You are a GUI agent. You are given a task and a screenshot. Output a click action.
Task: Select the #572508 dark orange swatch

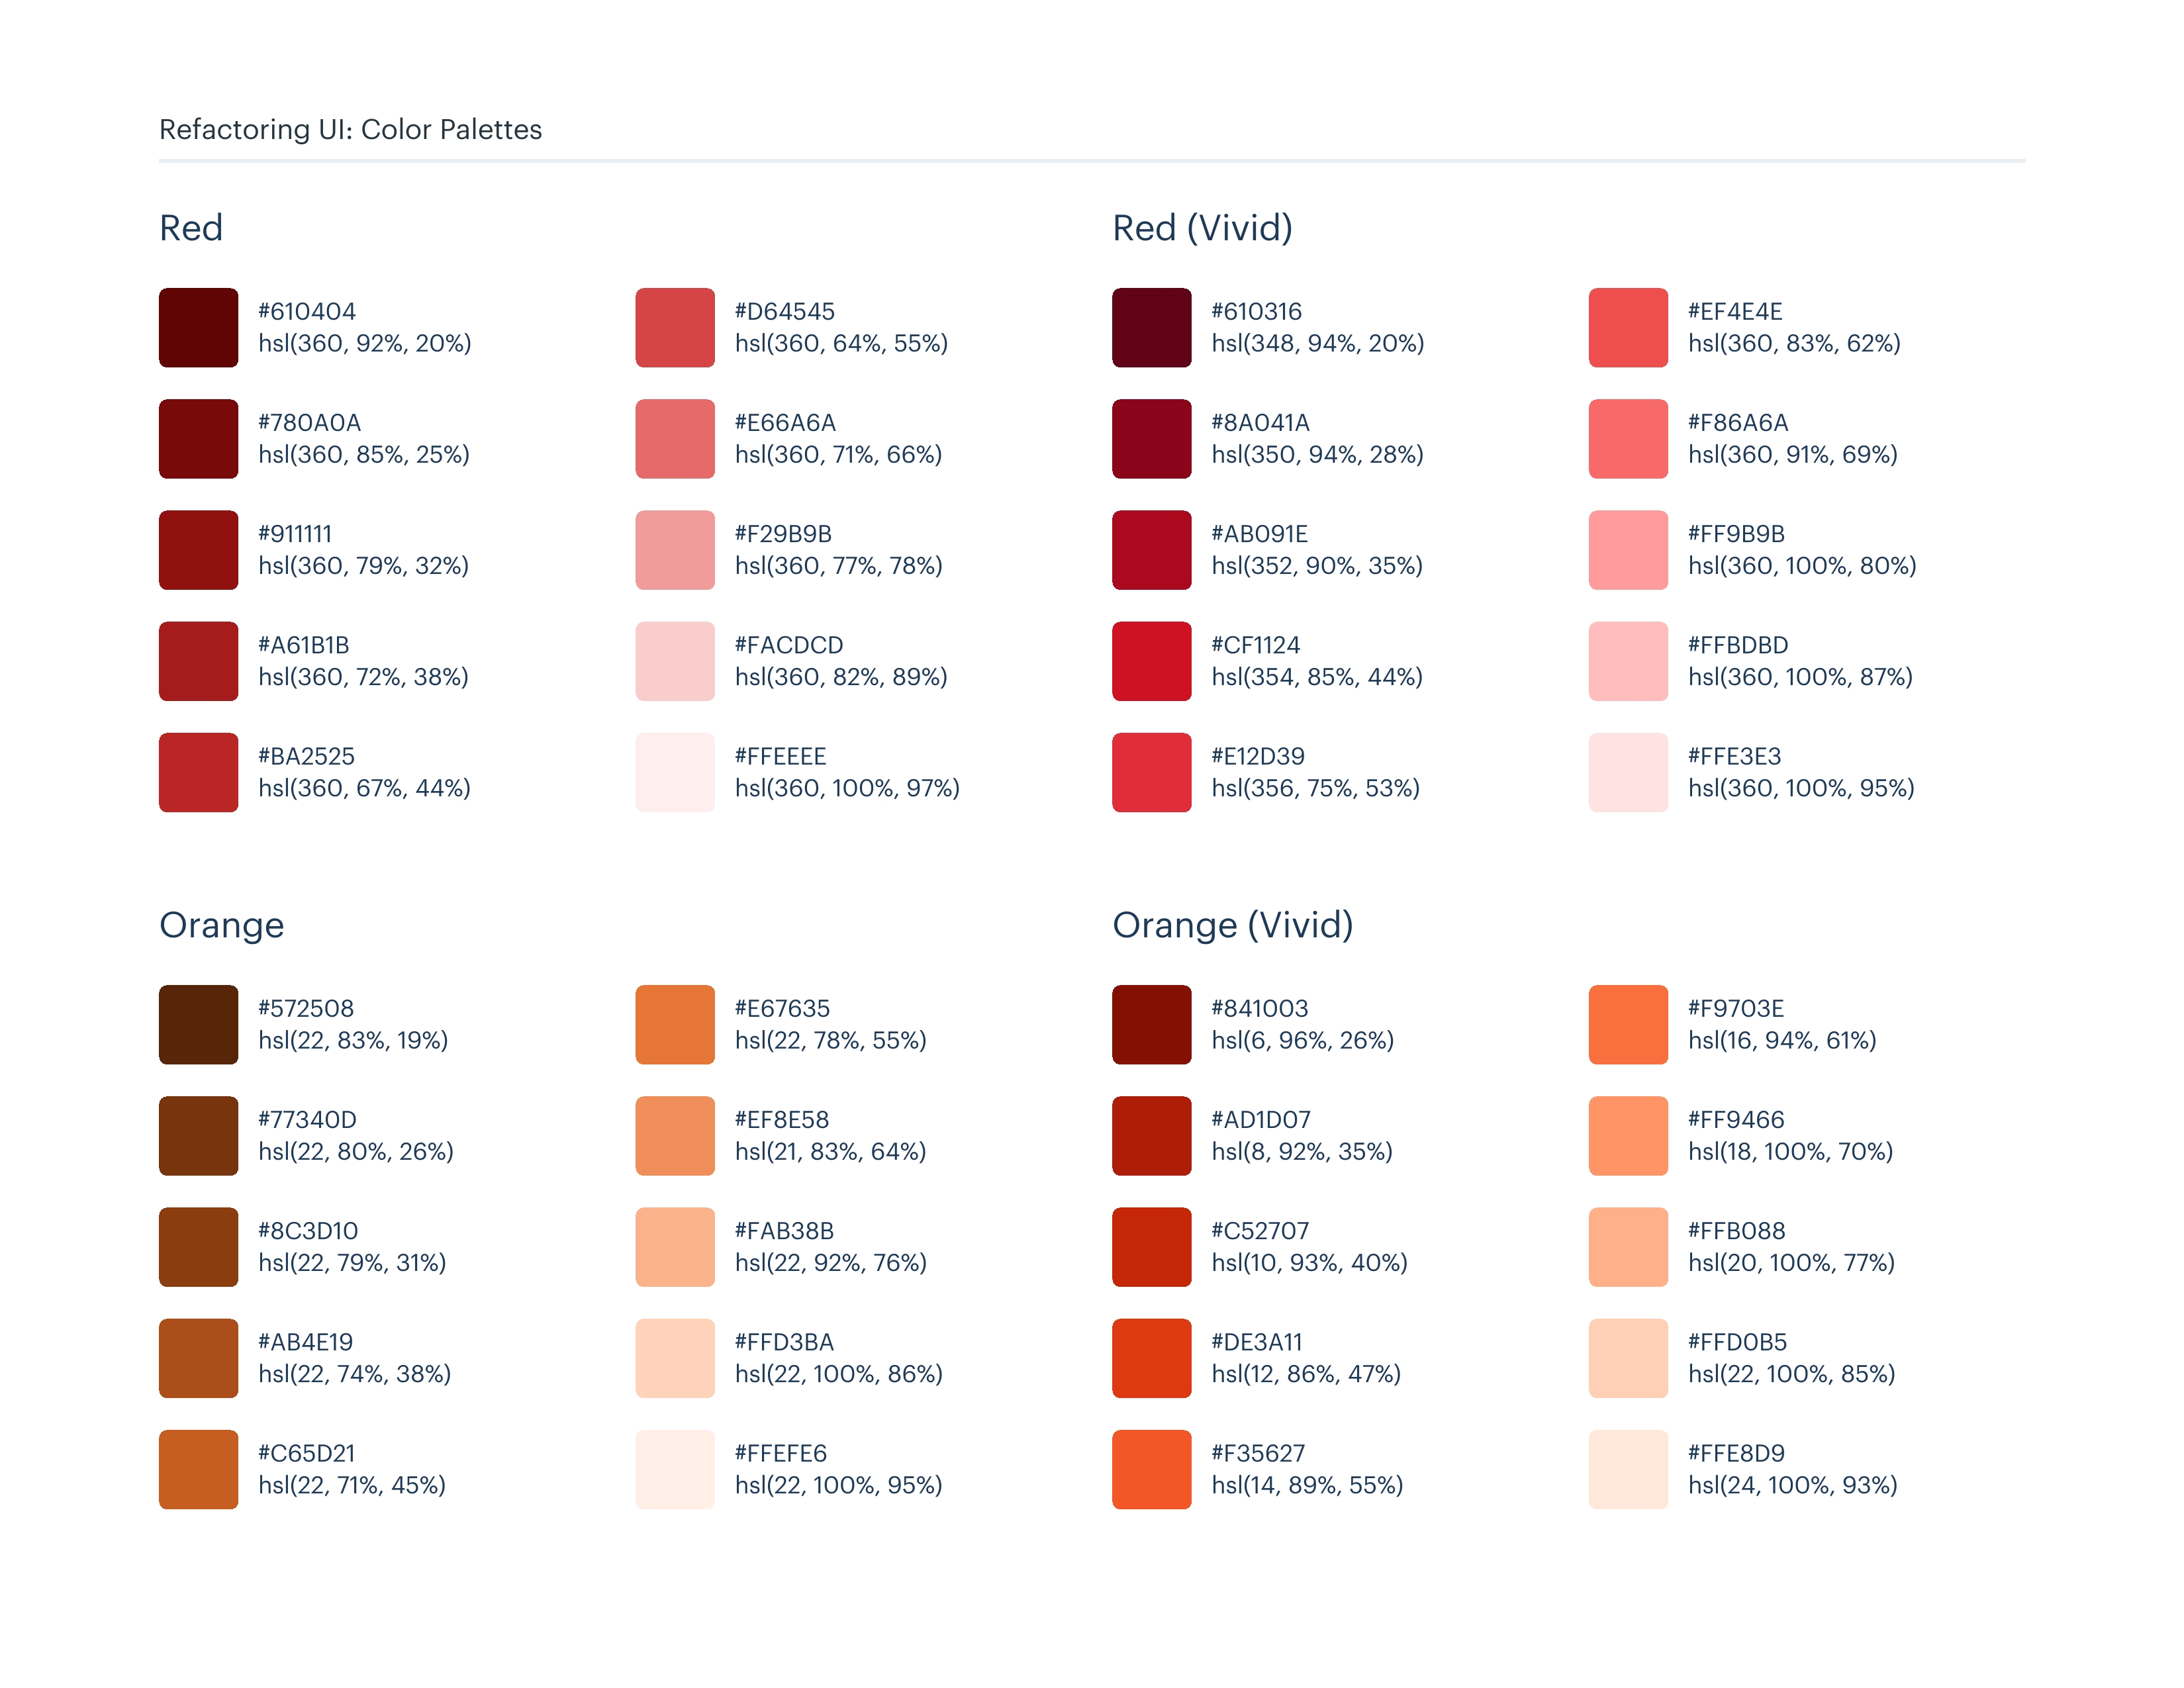[198, 1024]
